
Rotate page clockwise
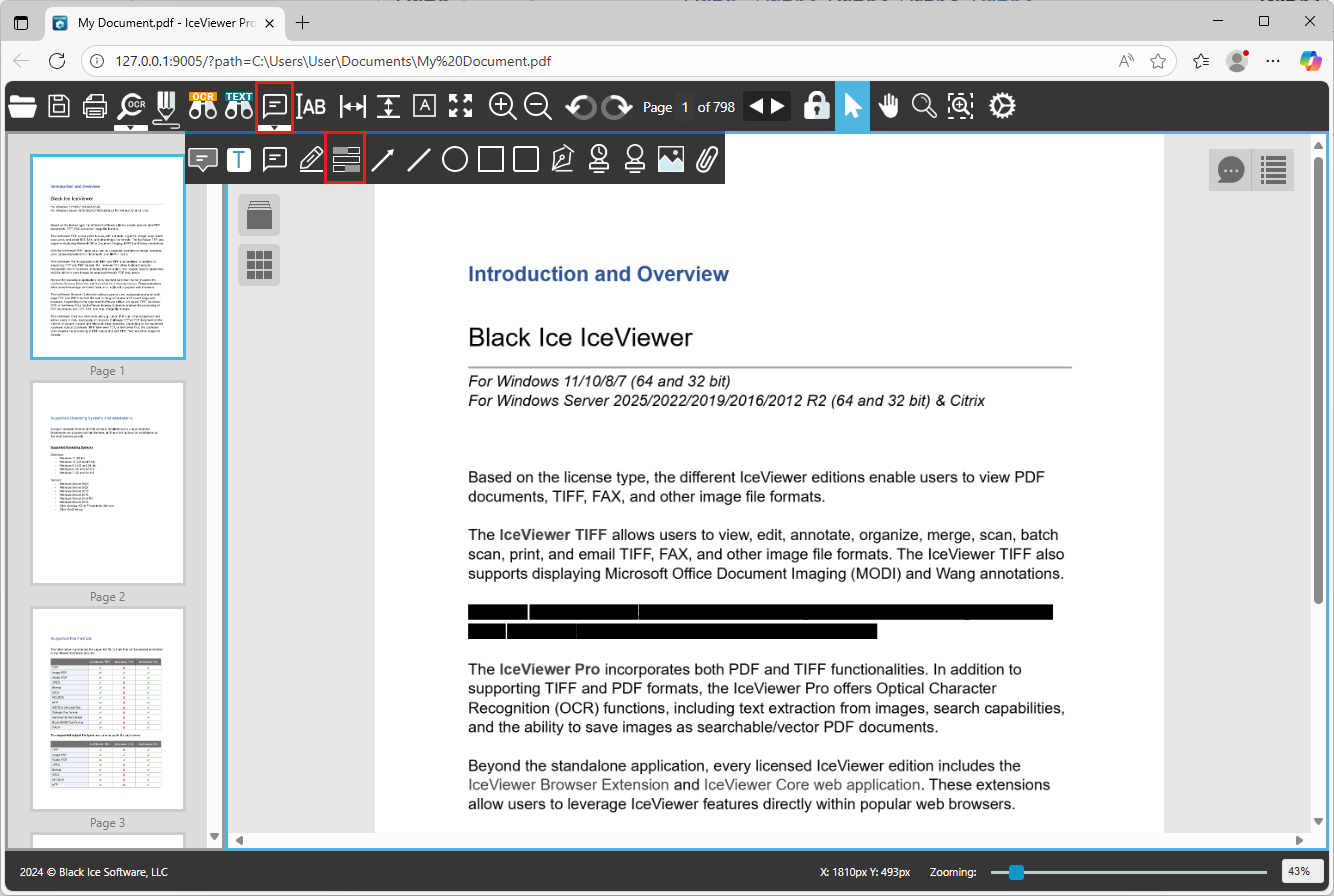(x=617, y=106)
